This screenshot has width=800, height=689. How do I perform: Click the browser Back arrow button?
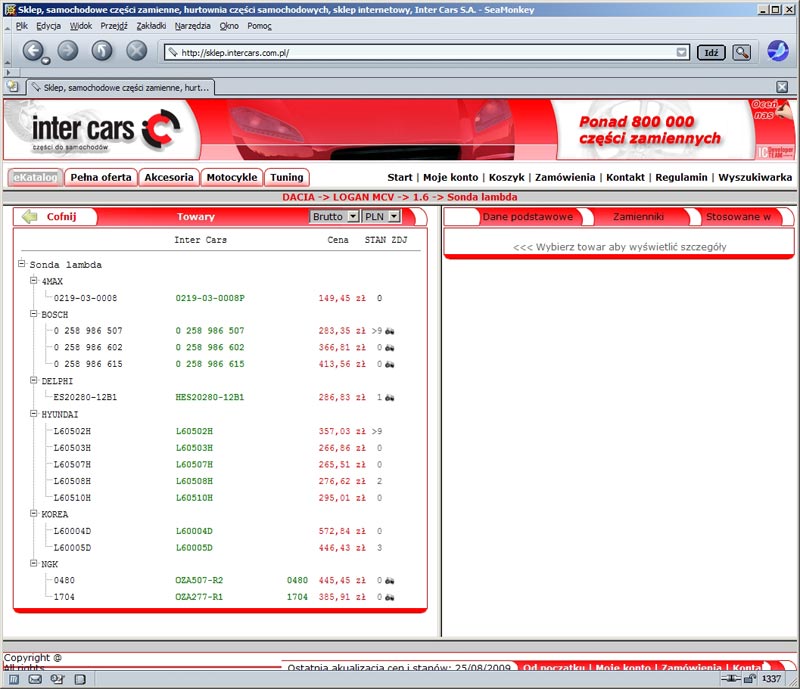(33, 50)
